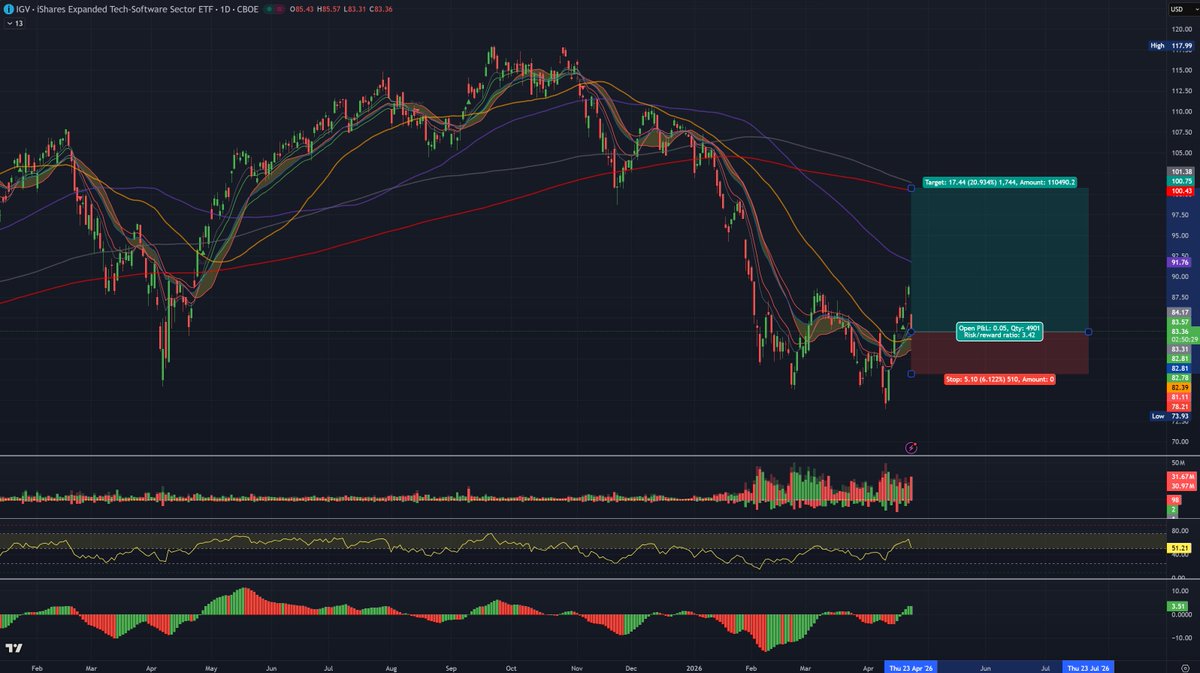Click the Stop 5.10 (6.122%) label

[999, 379]
